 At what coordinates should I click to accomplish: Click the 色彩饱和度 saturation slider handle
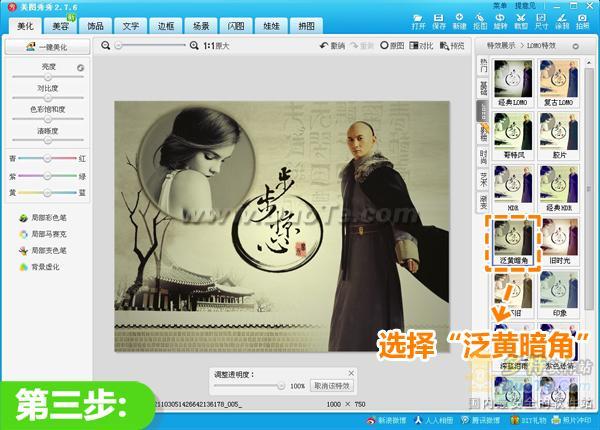tap(48, 119)
